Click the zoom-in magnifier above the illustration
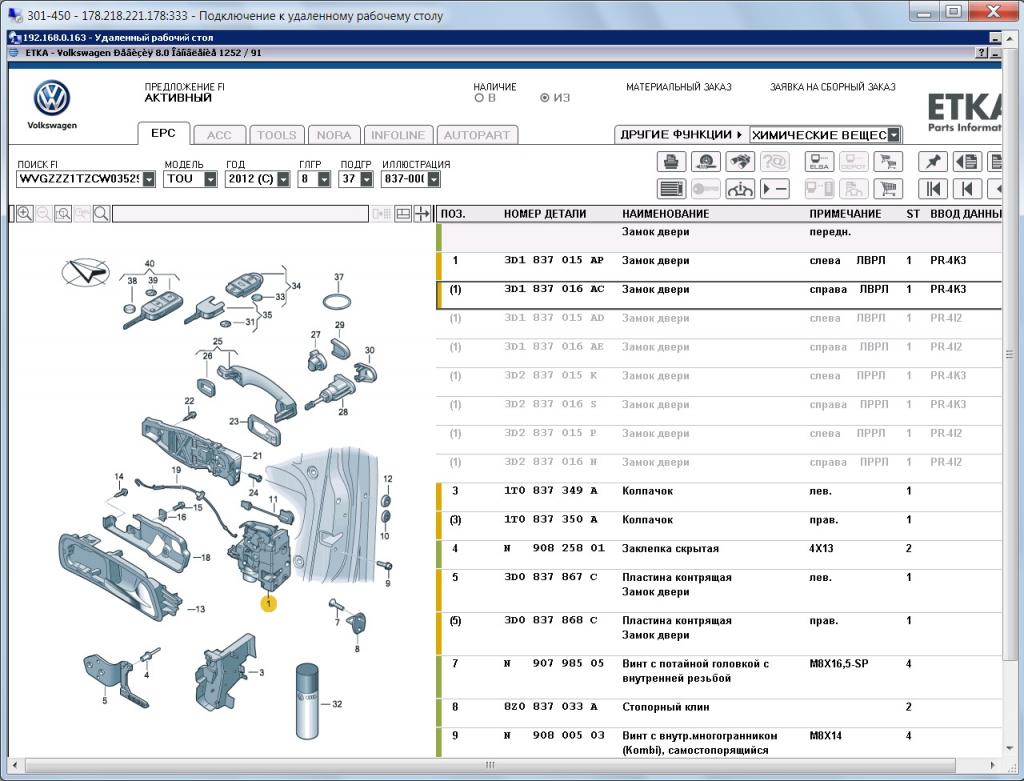Image resolution: width=1024 pixels, height=781 pixels. 25,214
